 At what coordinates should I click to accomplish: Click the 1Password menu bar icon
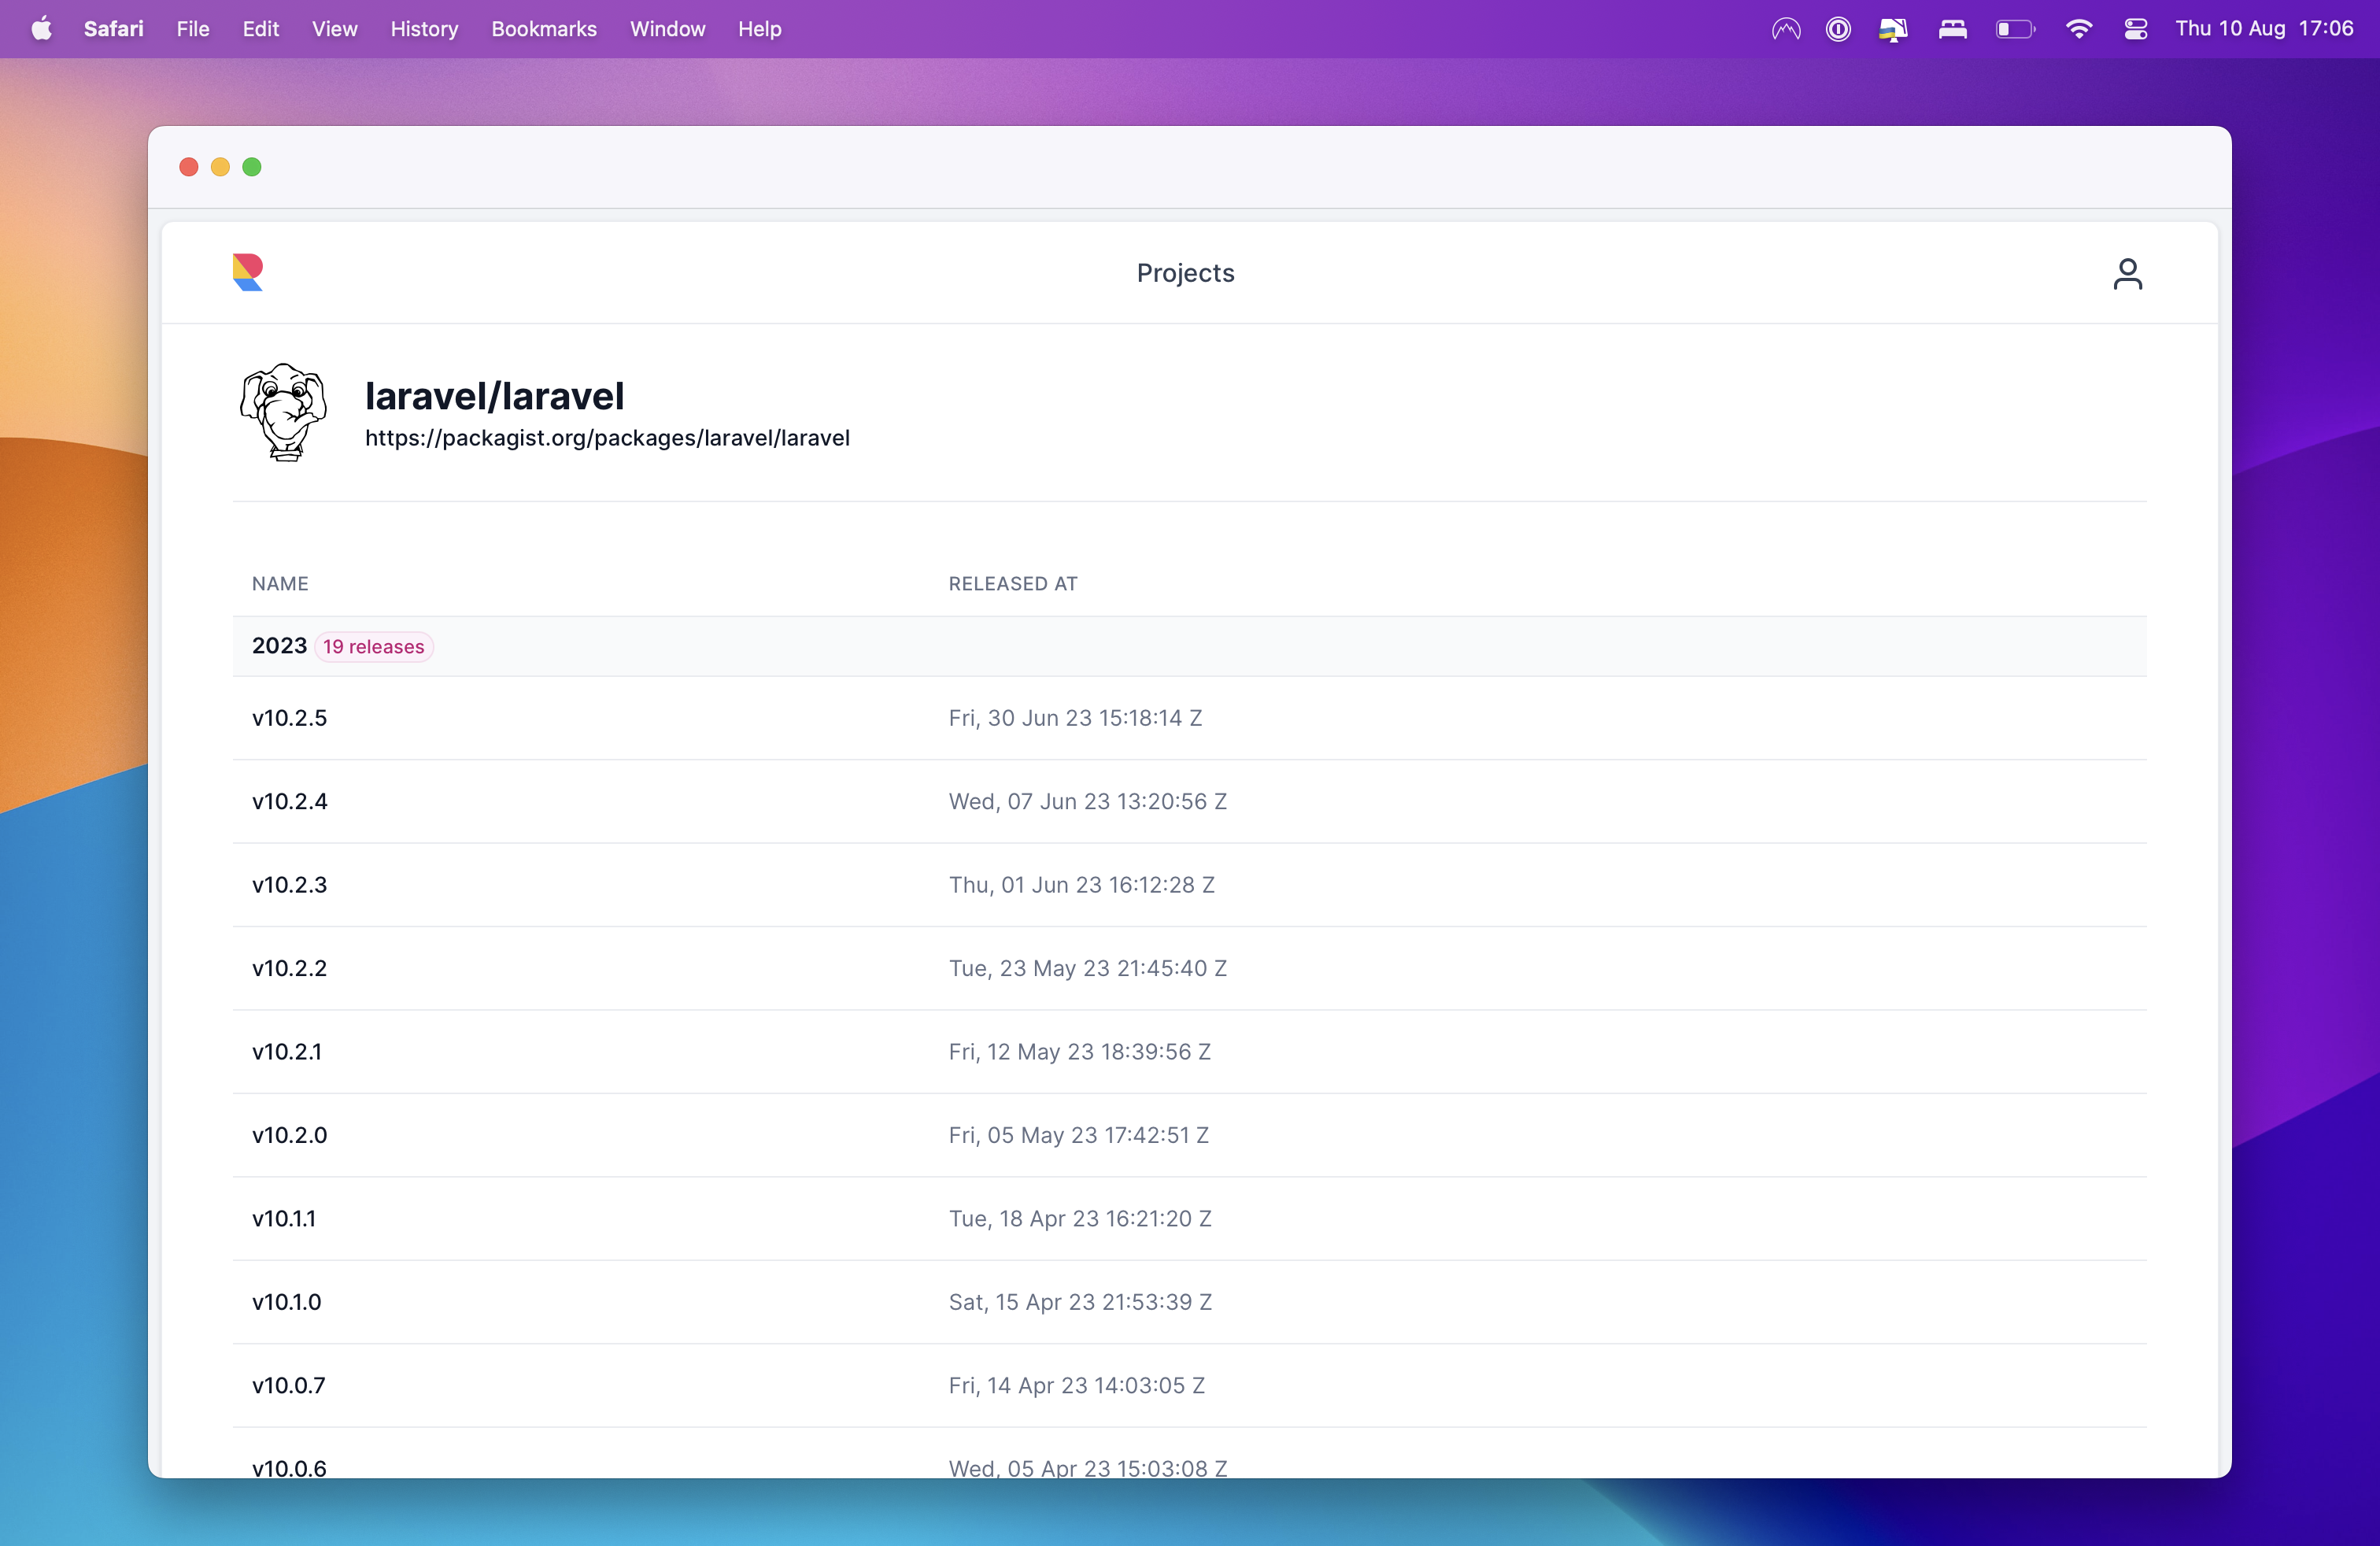click(x=1838, y=29)
